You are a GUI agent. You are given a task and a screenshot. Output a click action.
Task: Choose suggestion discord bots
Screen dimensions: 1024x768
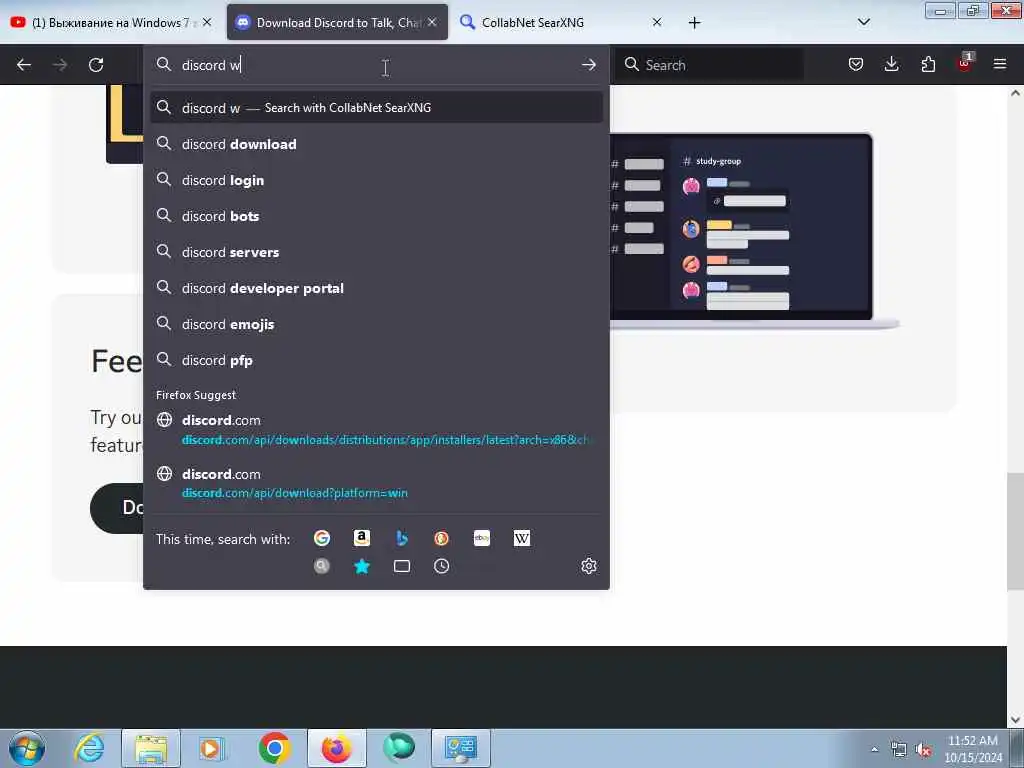click(376, 216)
